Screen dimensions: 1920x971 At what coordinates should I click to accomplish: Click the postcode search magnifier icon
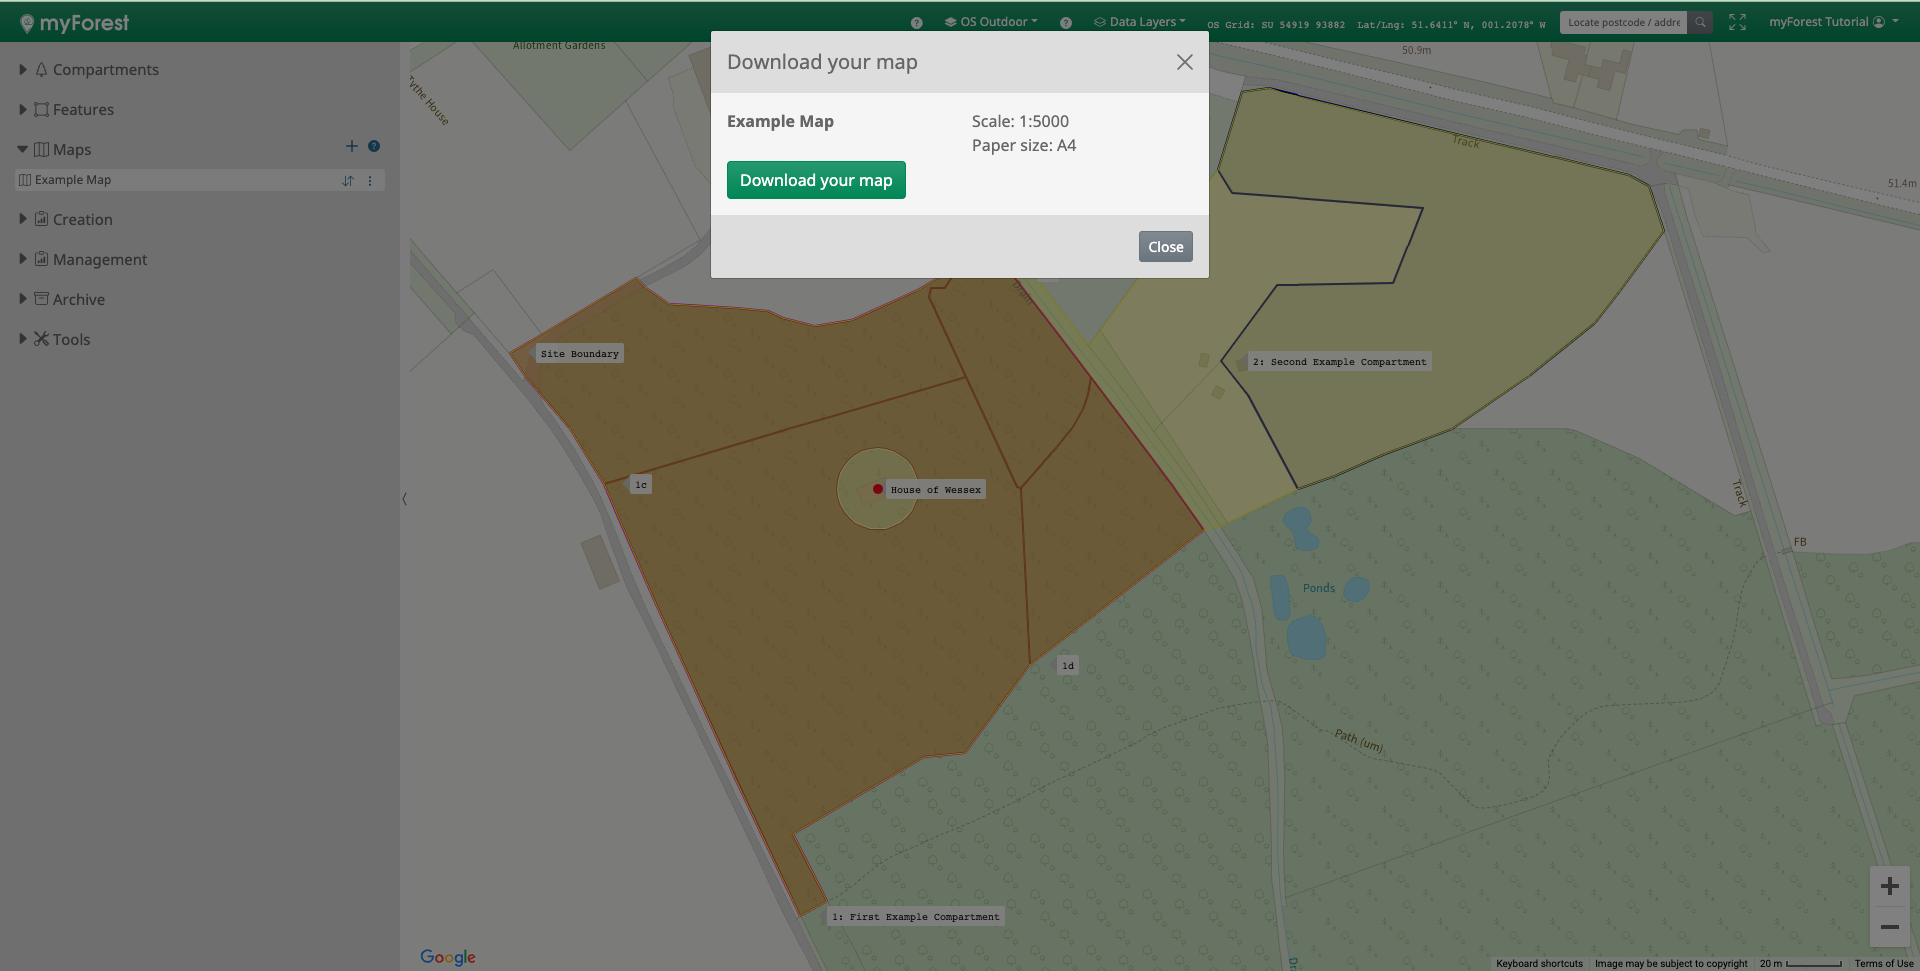pos(1700,22)
